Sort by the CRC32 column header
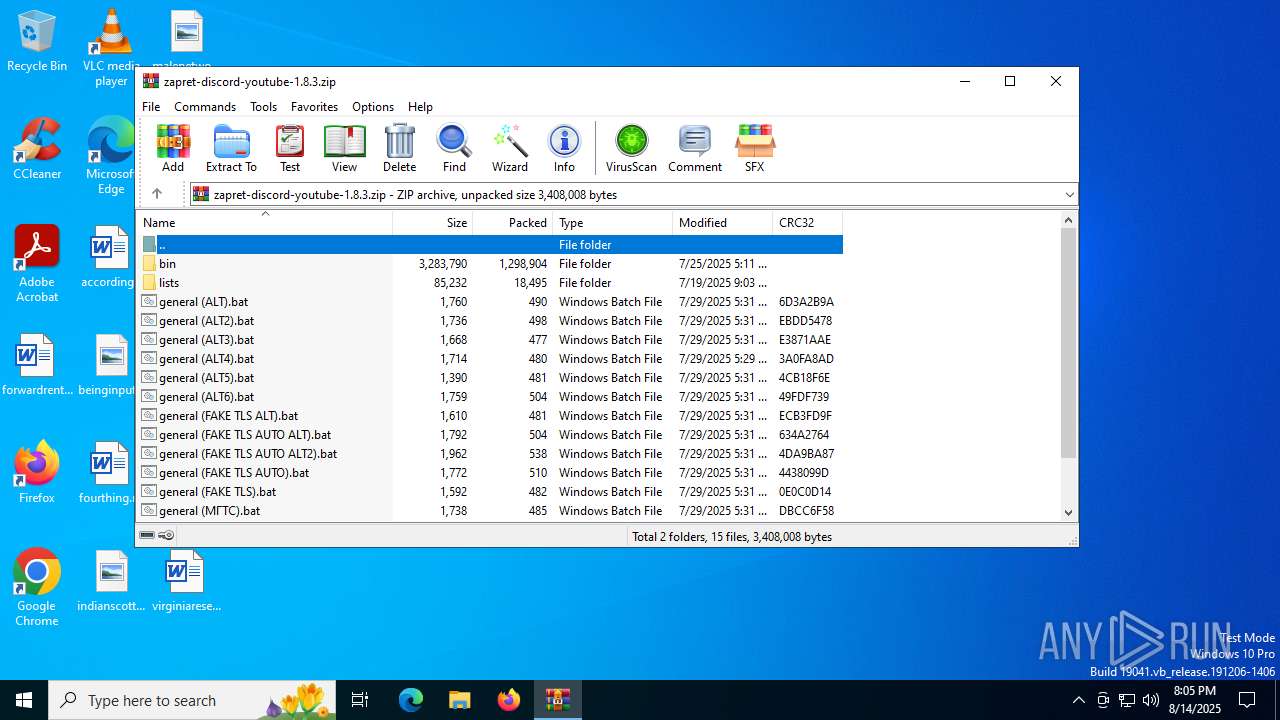 [x=808, y=222]
